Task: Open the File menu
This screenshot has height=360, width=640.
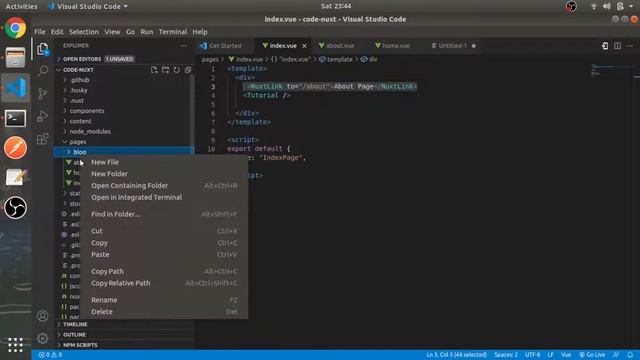Action: 40,32
